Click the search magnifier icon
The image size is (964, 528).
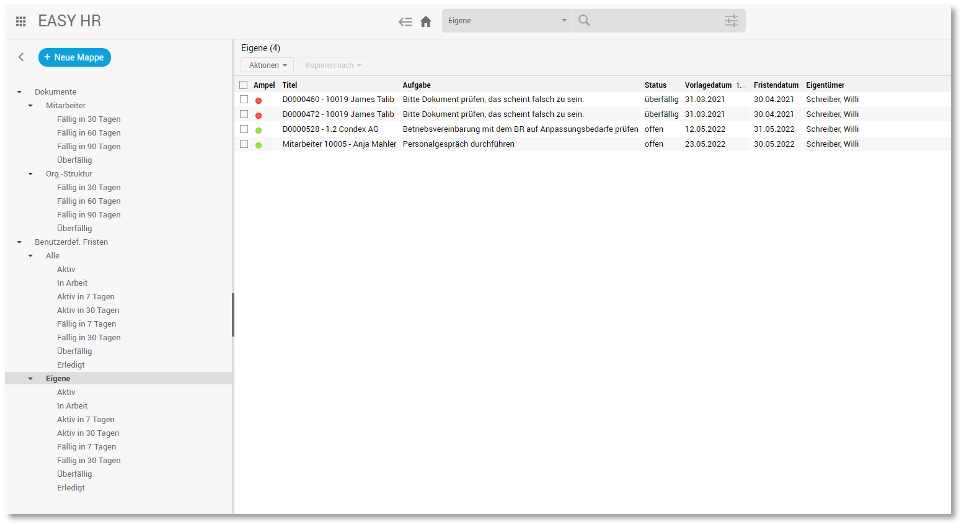[584, 21]
